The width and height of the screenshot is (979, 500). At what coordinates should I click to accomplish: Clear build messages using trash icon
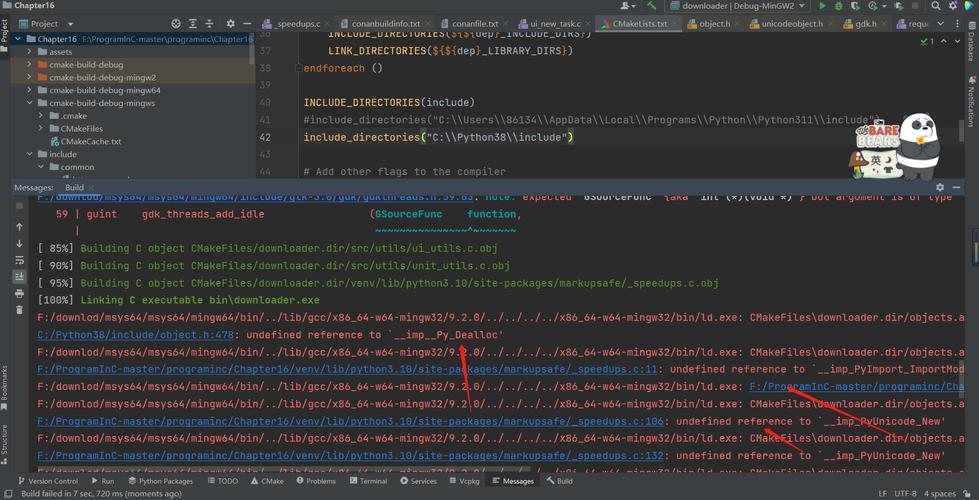pos(19,311)
